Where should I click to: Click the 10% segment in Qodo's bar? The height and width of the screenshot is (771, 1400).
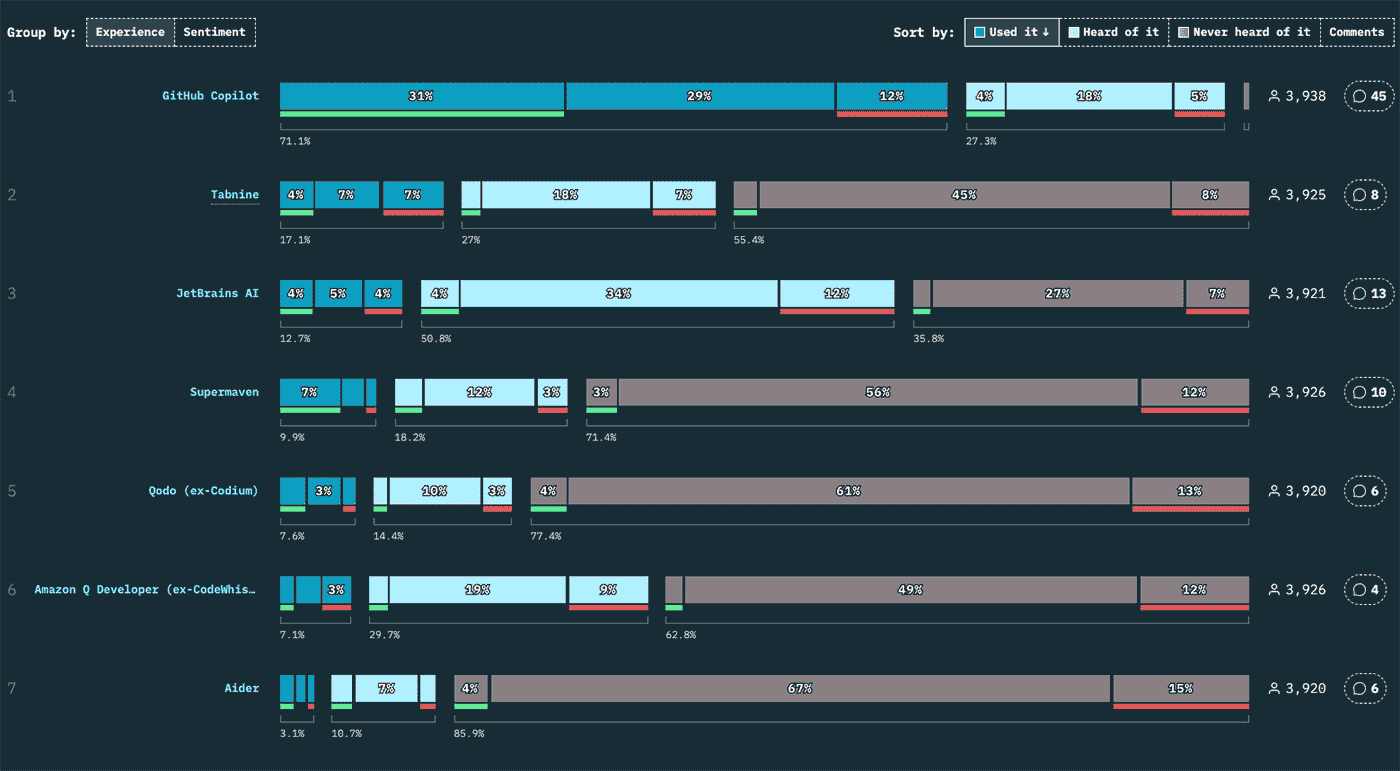pos(435,491)
